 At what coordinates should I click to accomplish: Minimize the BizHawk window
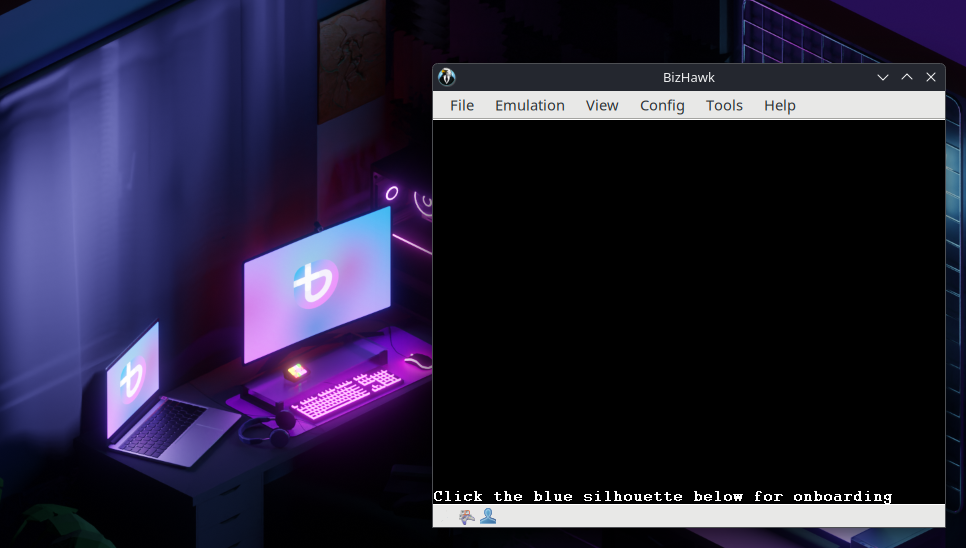tap(883, 77)
